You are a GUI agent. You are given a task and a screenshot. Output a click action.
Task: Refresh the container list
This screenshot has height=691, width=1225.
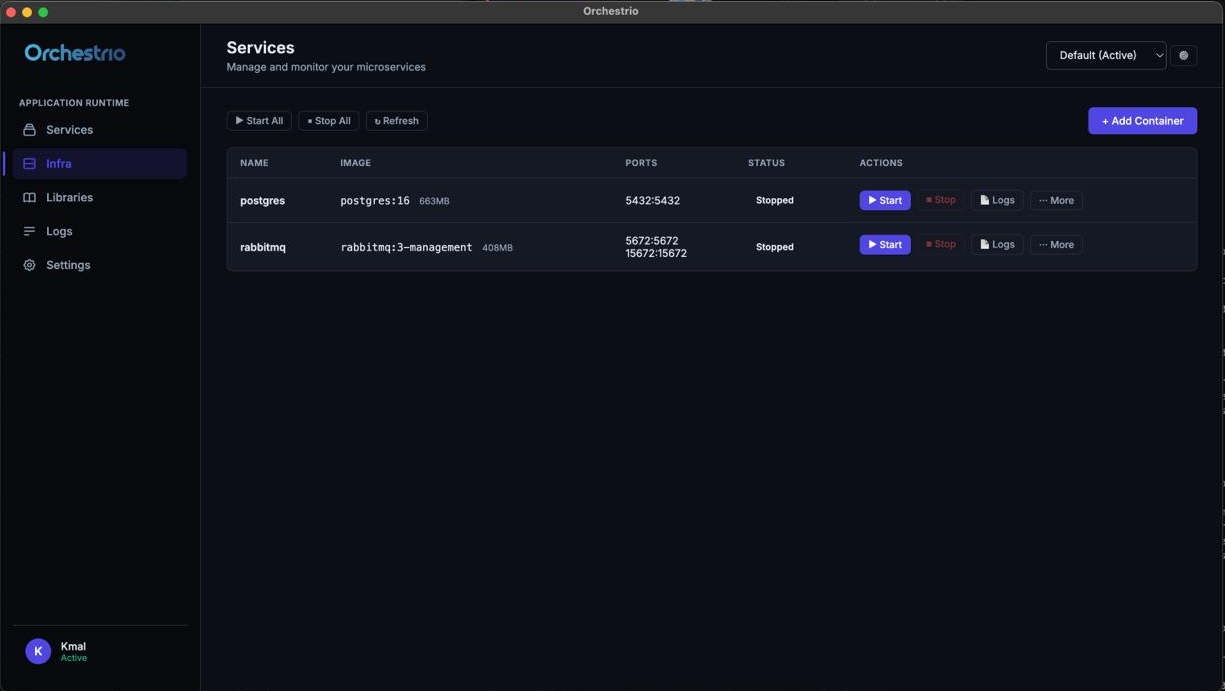tap(397, 121)
